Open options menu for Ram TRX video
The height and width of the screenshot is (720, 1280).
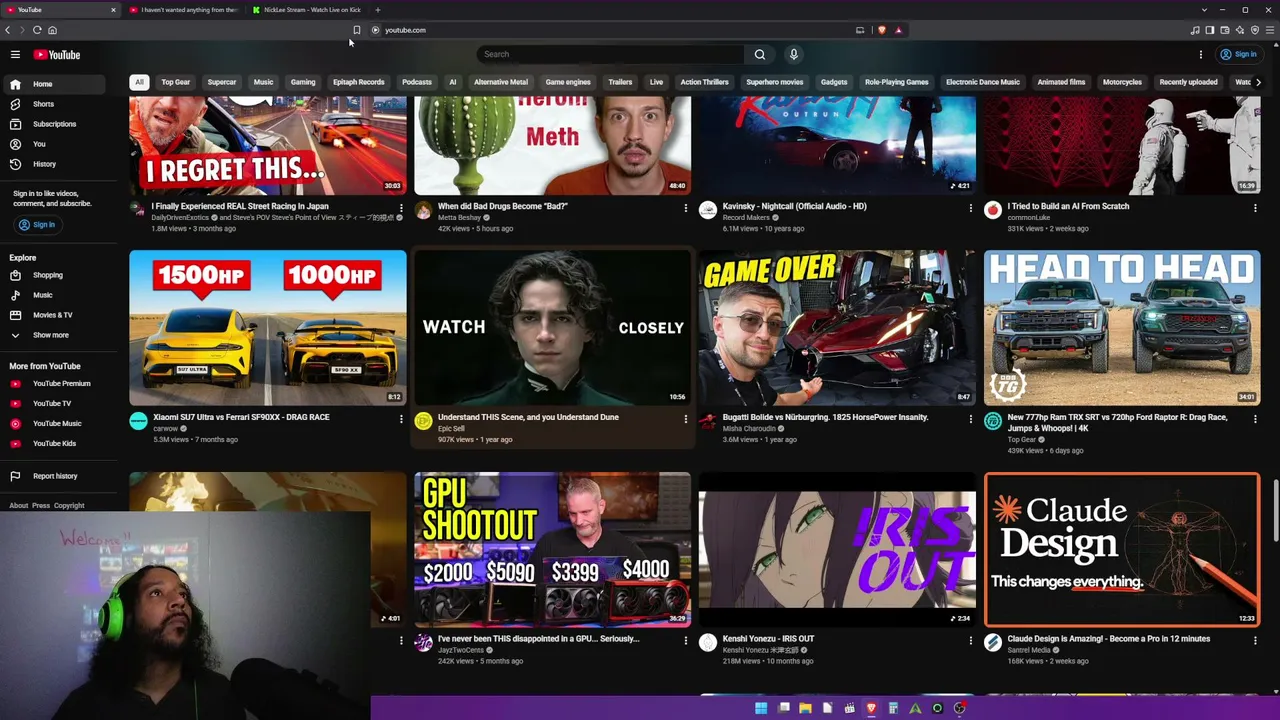(1255, 419)
